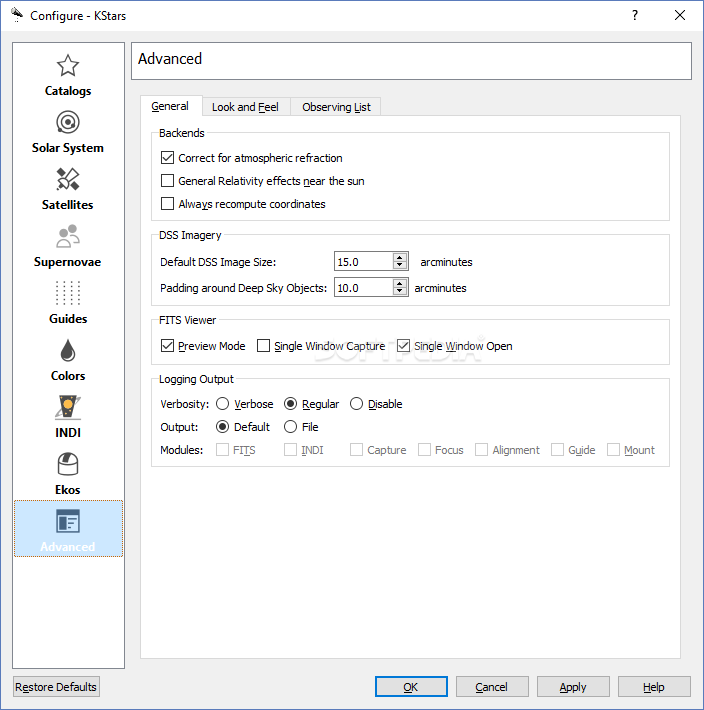Open the INDI settings page

coord(68,417)
